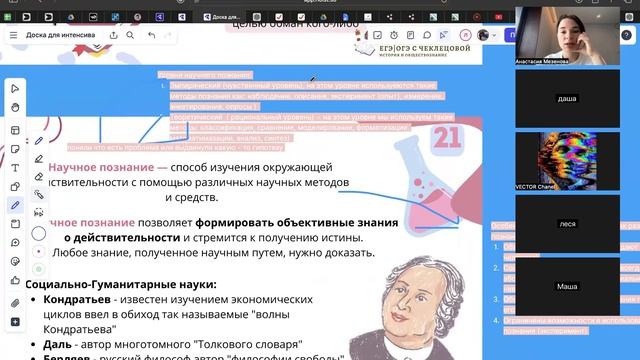This screenshot has height=360, width=640.
Task: Open the notes panel icon
Action: pyautogui.click(x=410, y=35)
